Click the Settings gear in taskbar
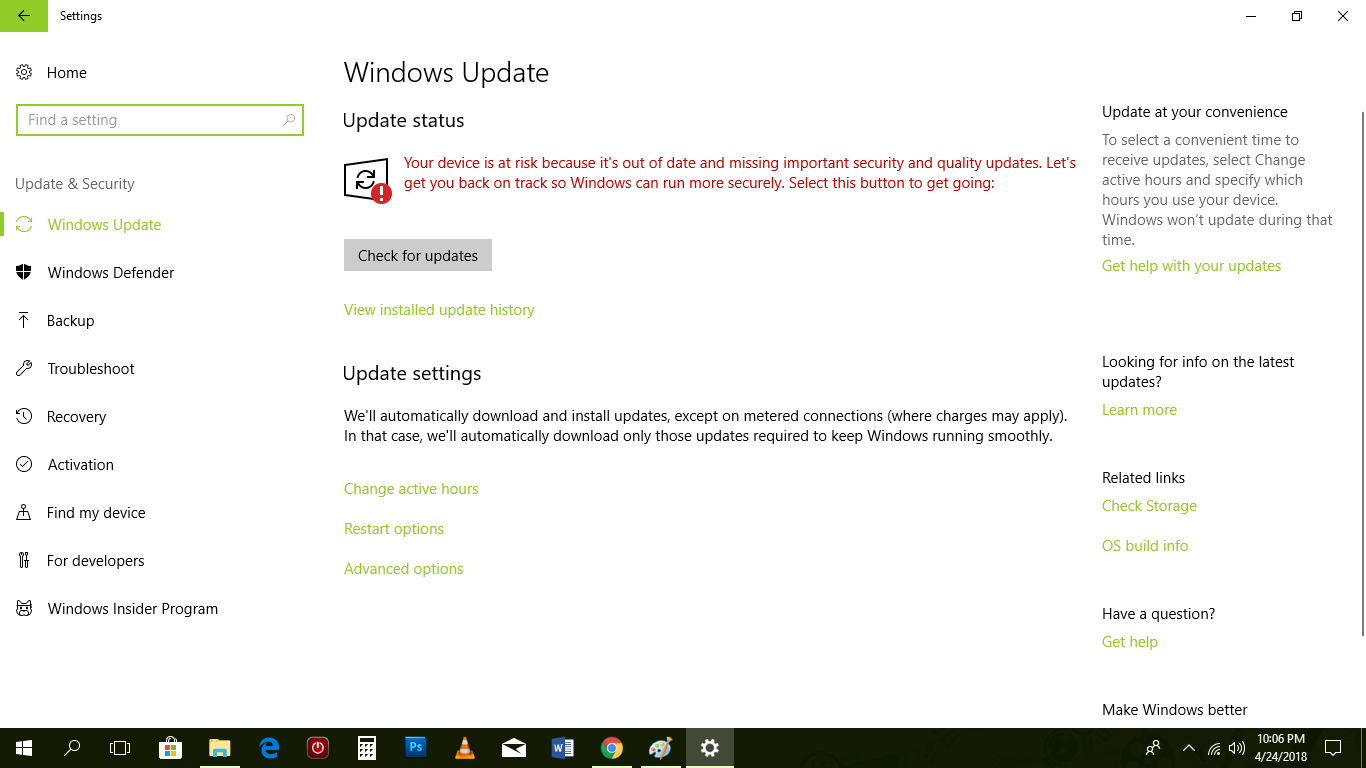This screenshot has height=768, width=1366. [x=710, y=748]
